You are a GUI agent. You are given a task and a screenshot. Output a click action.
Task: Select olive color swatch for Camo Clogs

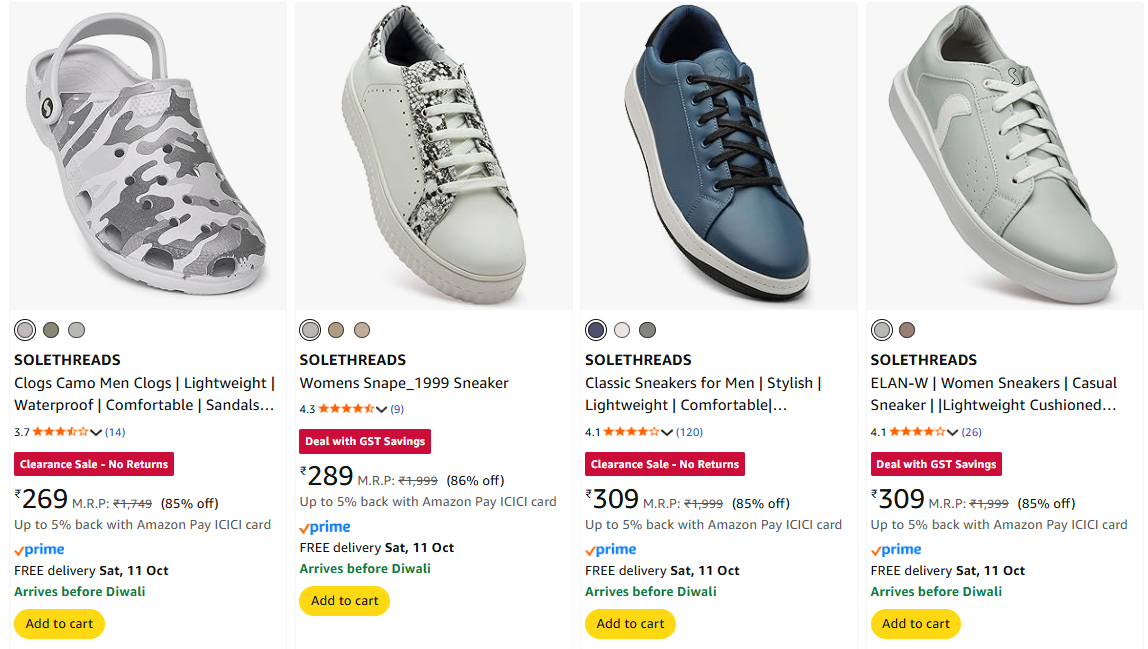point(51,330)
